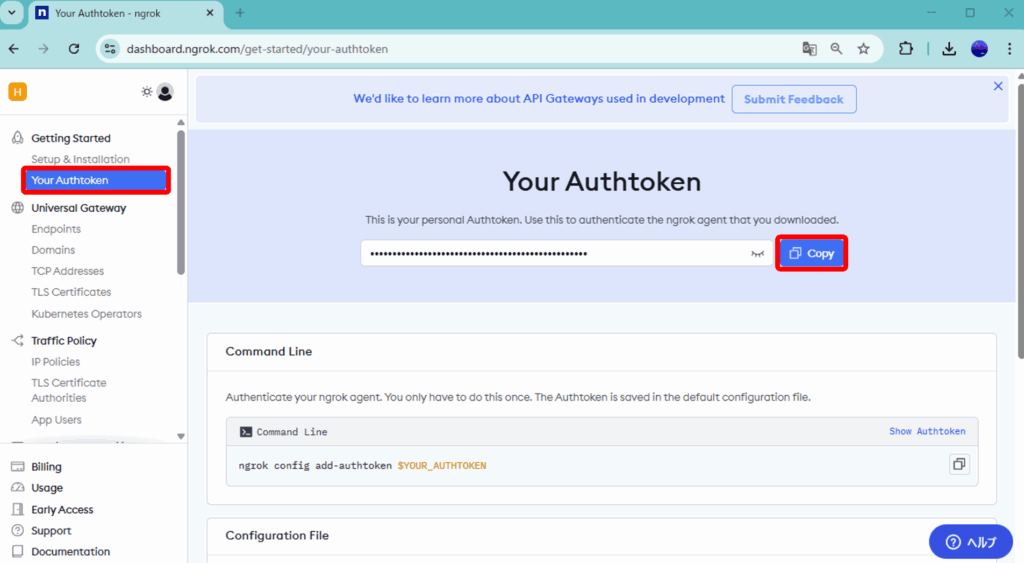Open Billing from the sidebar

[46, 467]
